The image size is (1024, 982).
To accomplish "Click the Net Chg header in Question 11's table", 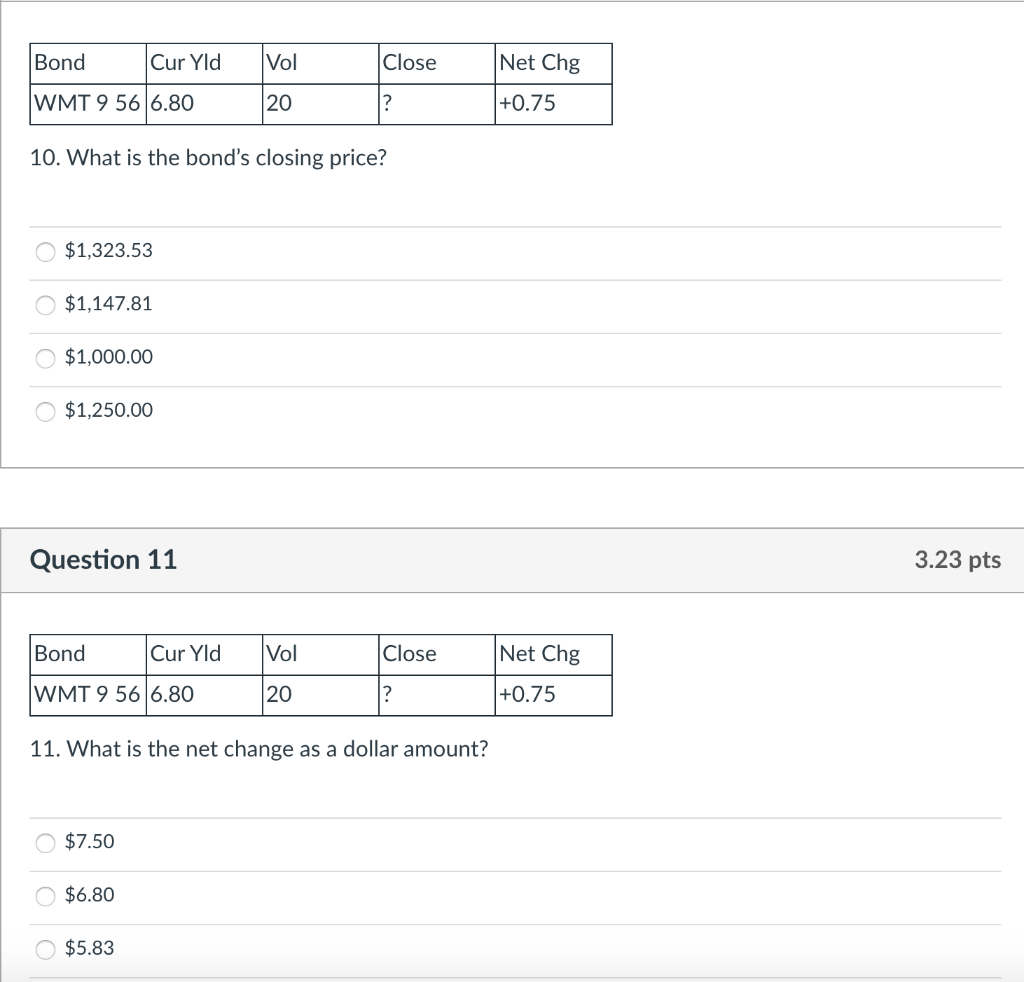I will [539, 654].
